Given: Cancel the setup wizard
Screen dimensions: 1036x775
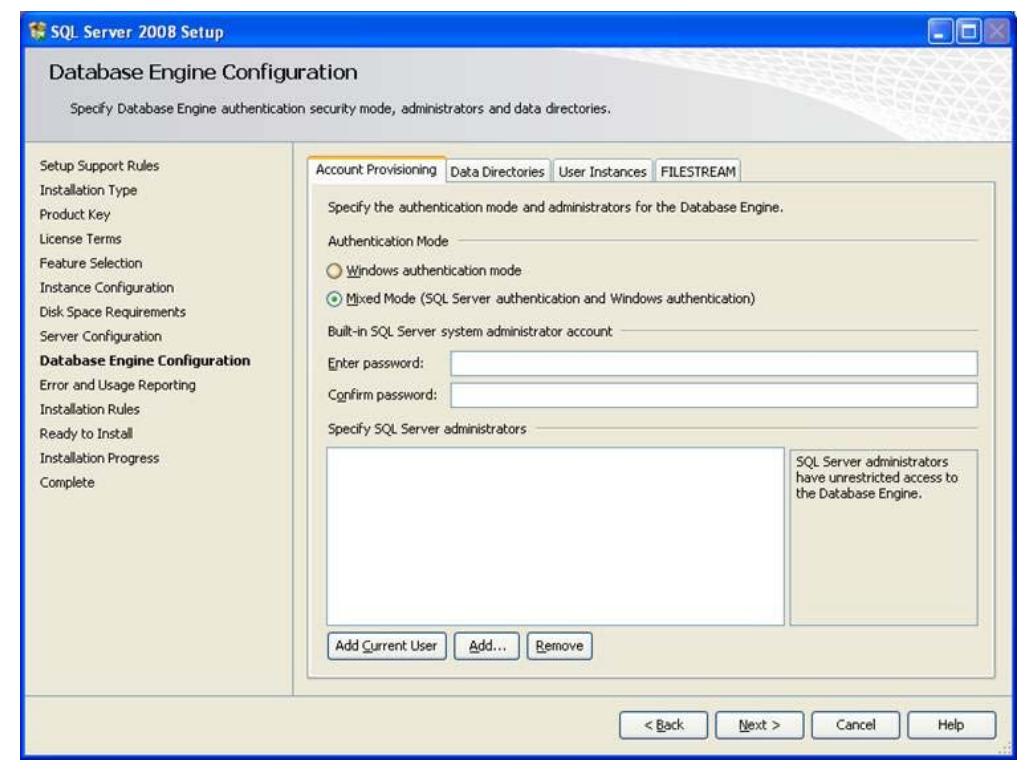Looking at the screenshot, I should (855, 725).
